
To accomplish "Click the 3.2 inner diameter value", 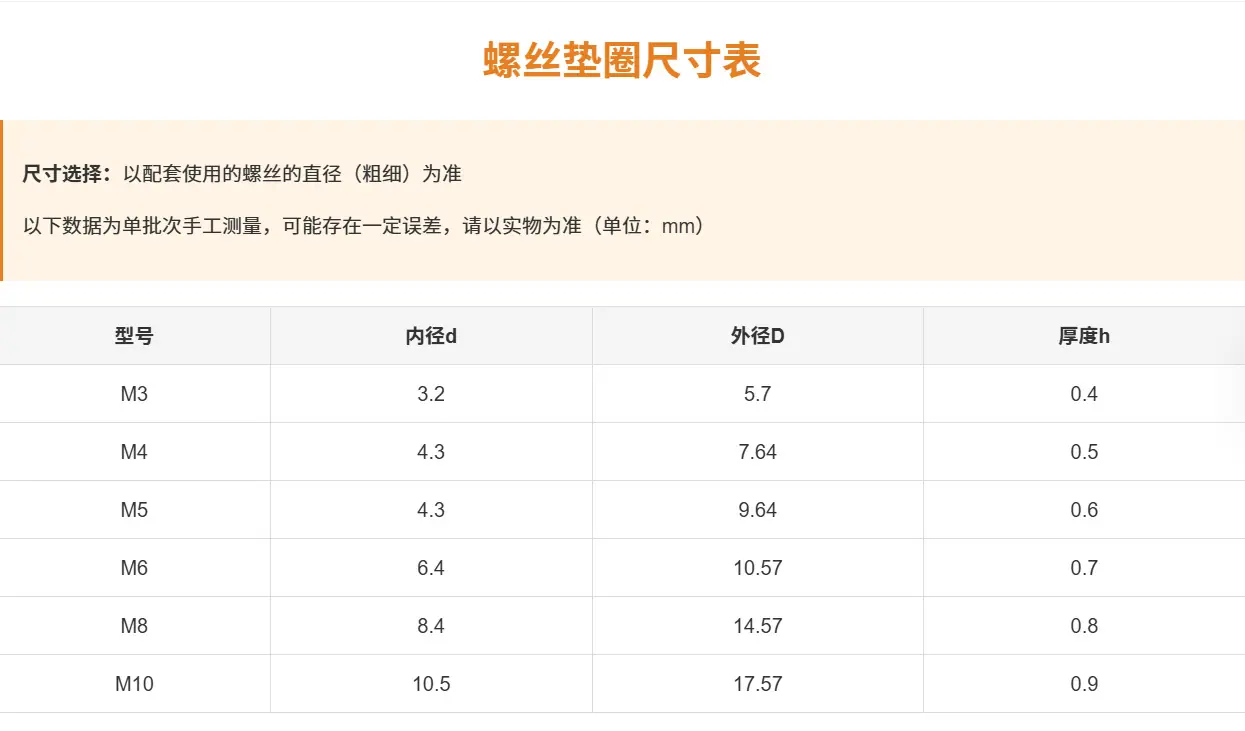I will click(431, 394).
